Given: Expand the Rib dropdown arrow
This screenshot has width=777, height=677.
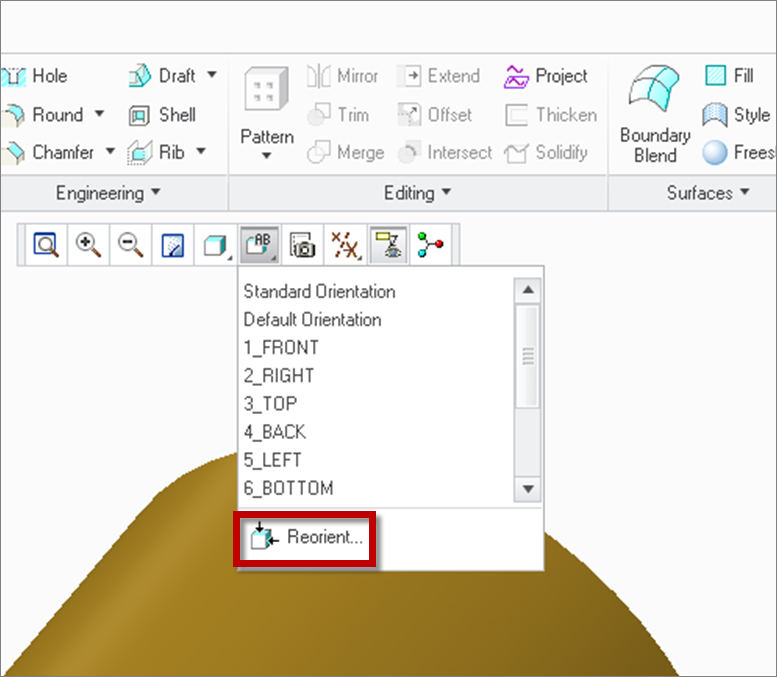Looking at the screenshot, I should pyautogui.click(x=201, y=151).
